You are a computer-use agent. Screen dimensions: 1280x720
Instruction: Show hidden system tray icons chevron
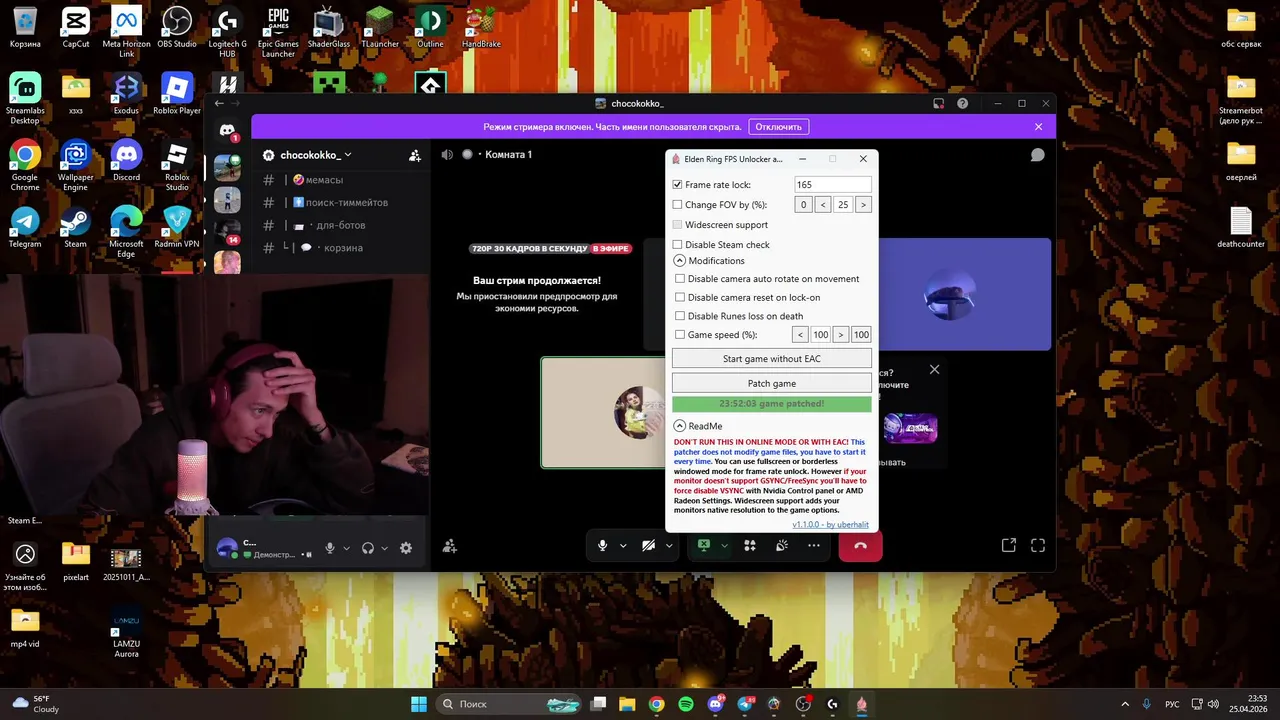coord(1125,704)
